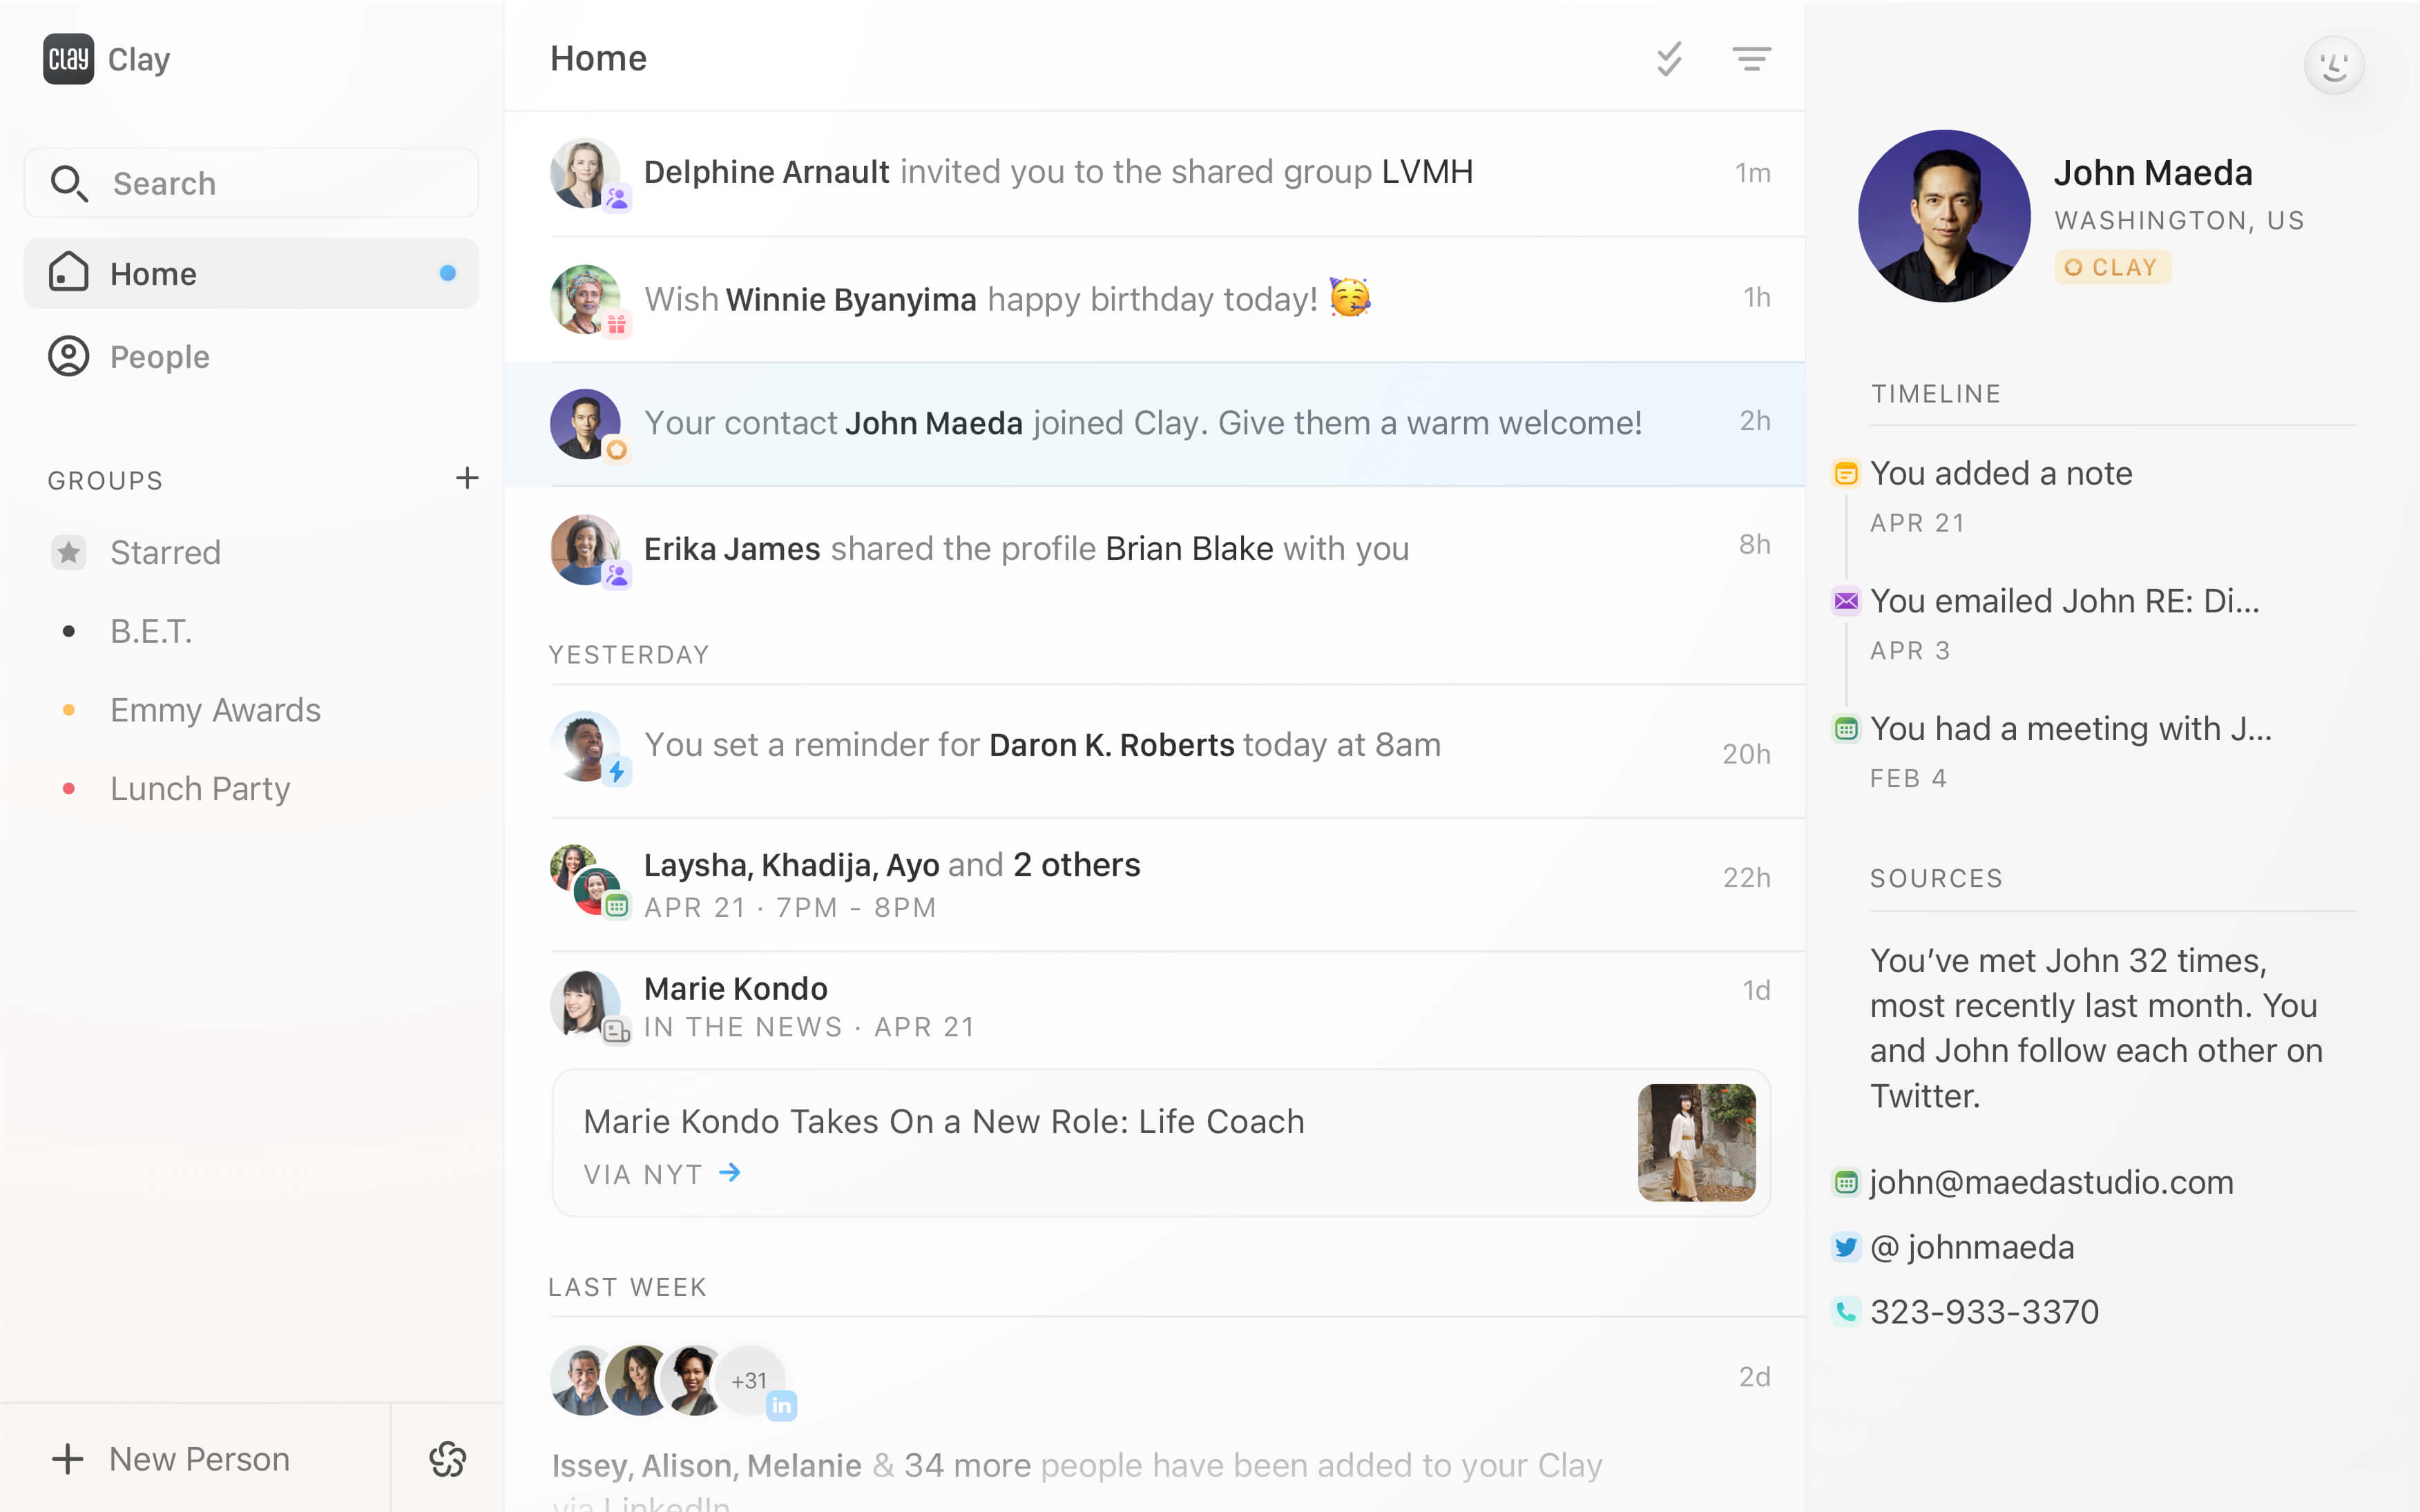Open the Search field via magnifier icon

(69, 183)
